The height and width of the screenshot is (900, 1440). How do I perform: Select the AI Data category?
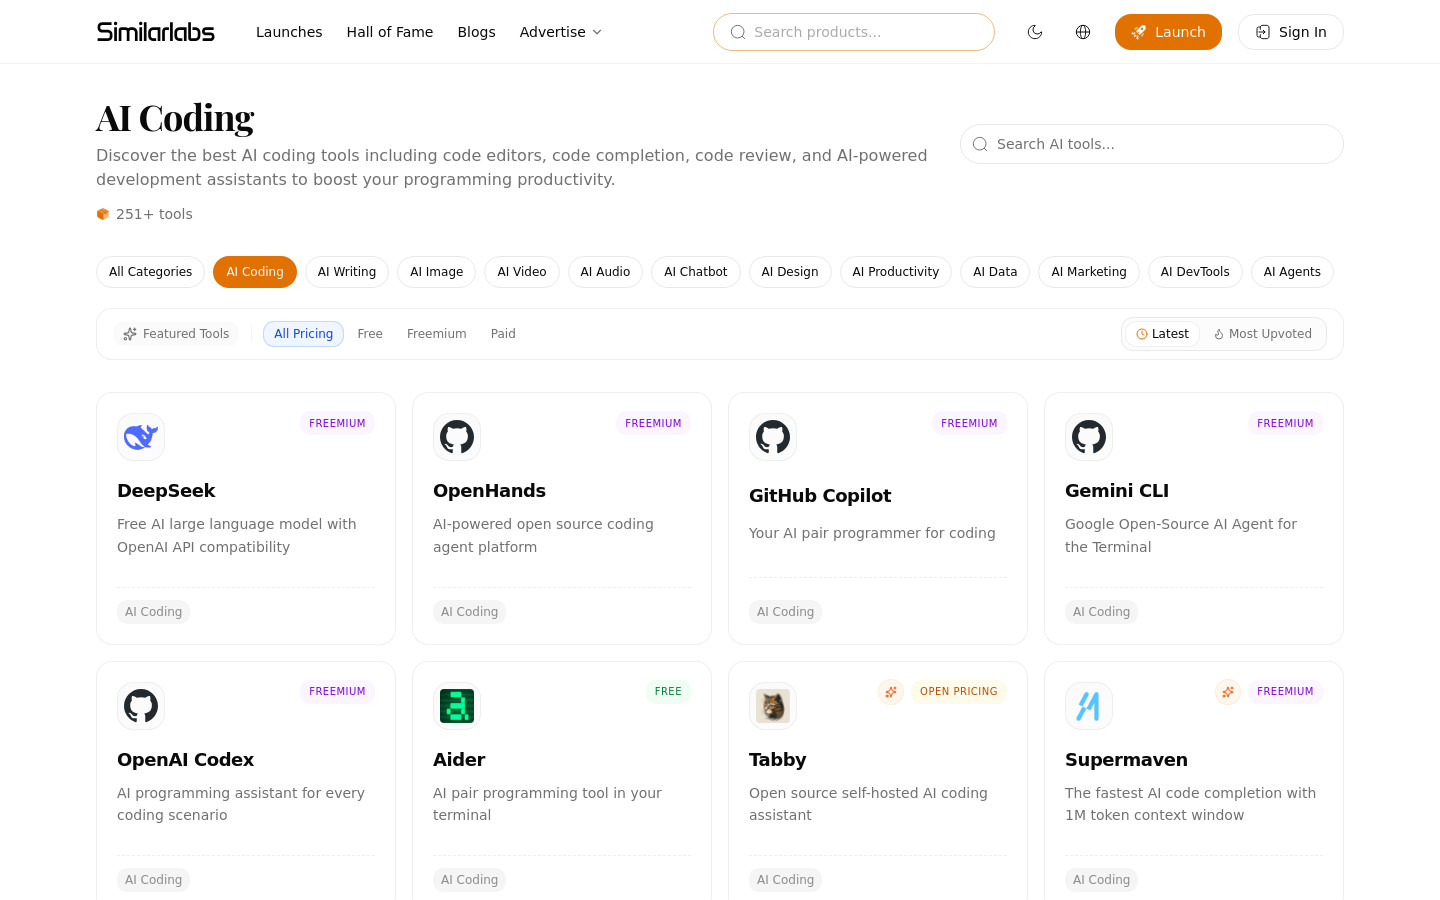995,272
